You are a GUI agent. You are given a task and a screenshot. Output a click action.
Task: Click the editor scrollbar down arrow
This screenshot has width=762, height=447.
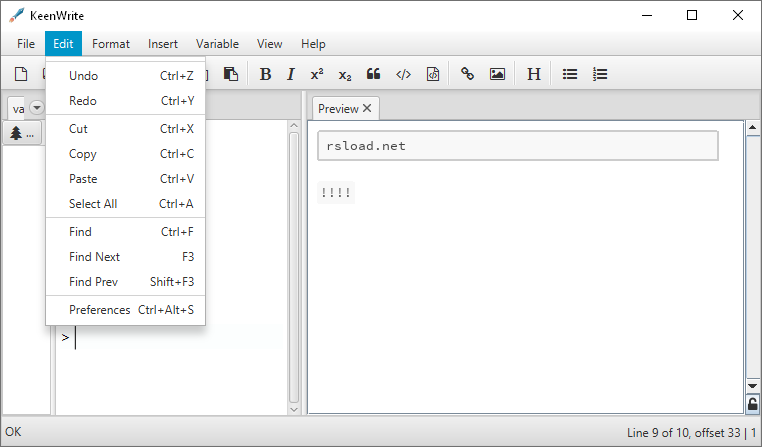click(x=294, y=410)
